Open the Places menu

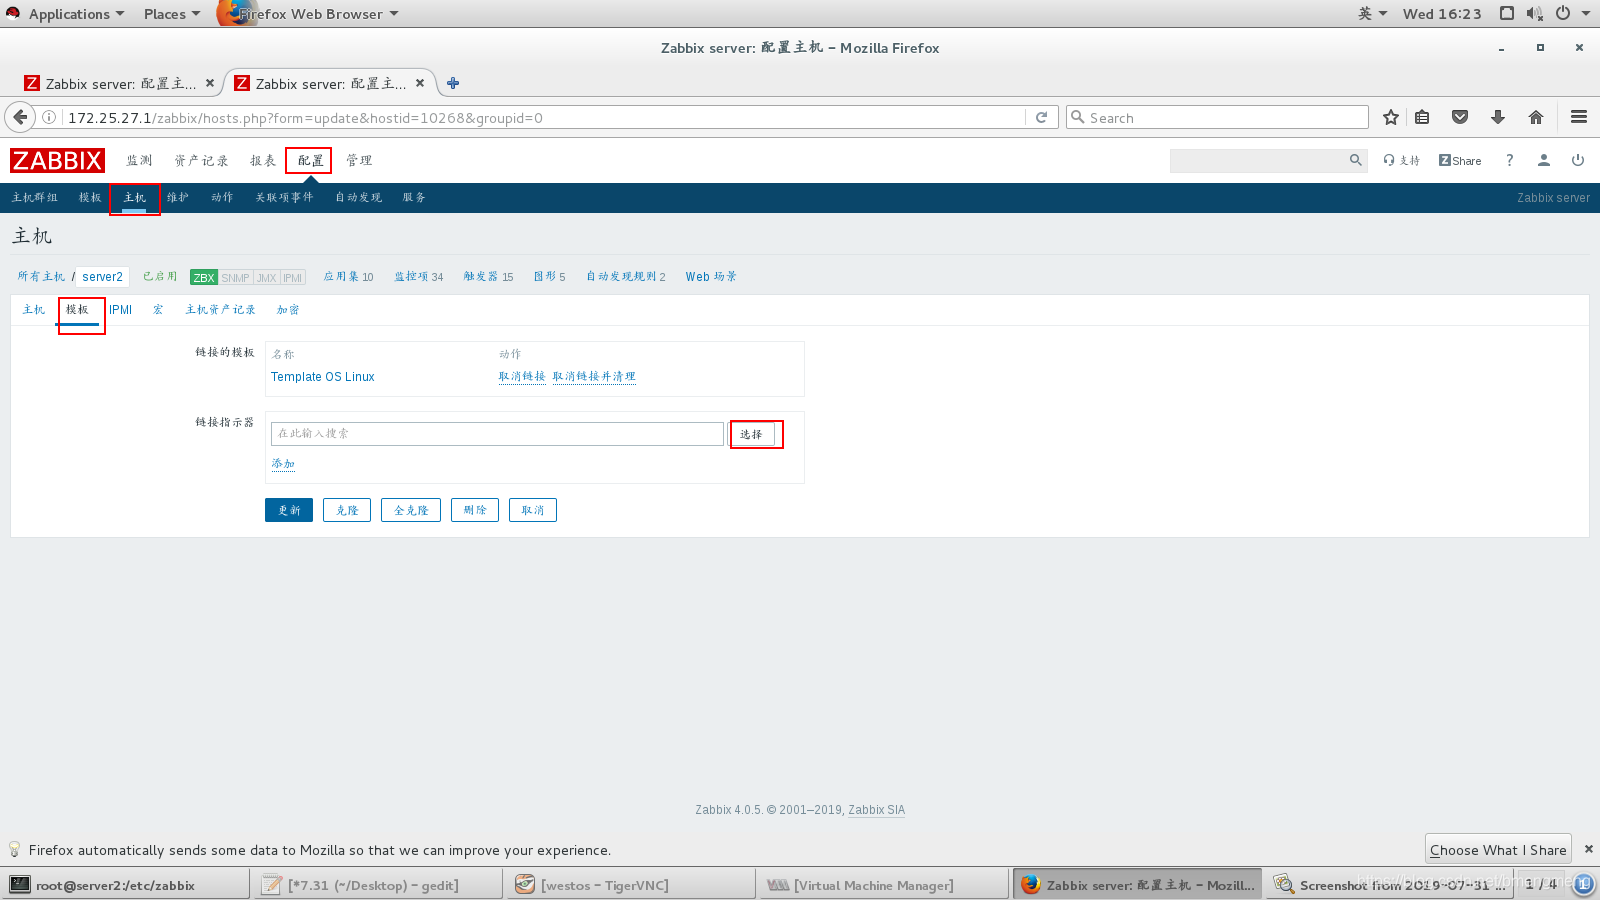(171, 13)
